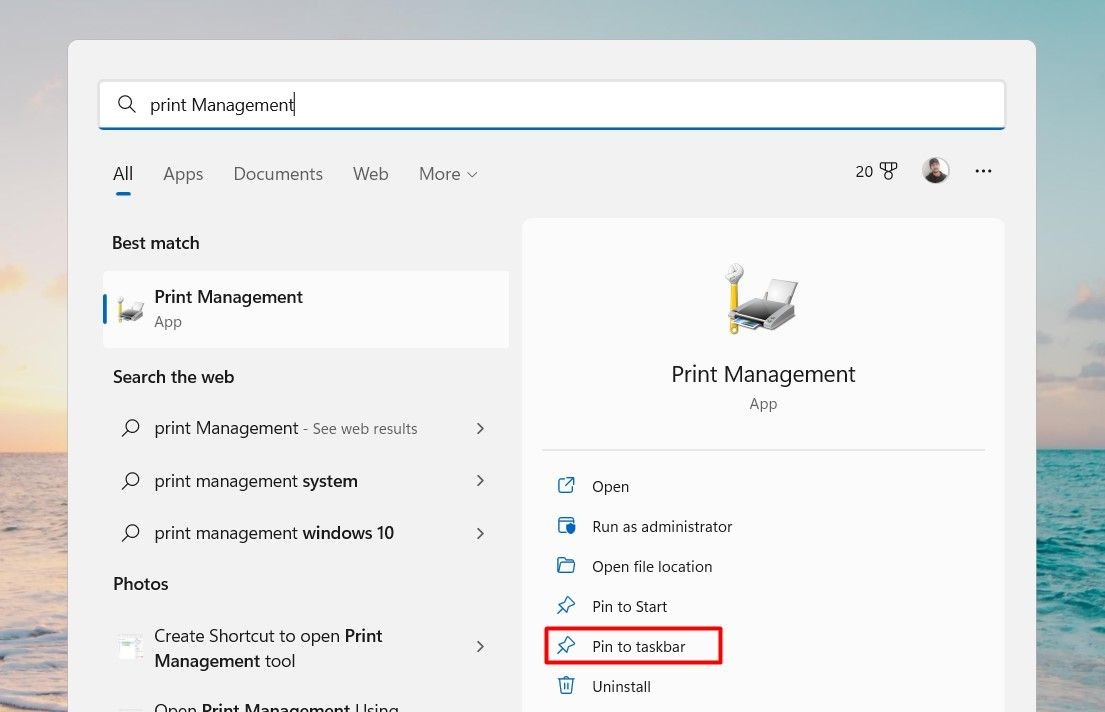
Task: Click search icon beside 'print management system'
Action: point(130,481)
